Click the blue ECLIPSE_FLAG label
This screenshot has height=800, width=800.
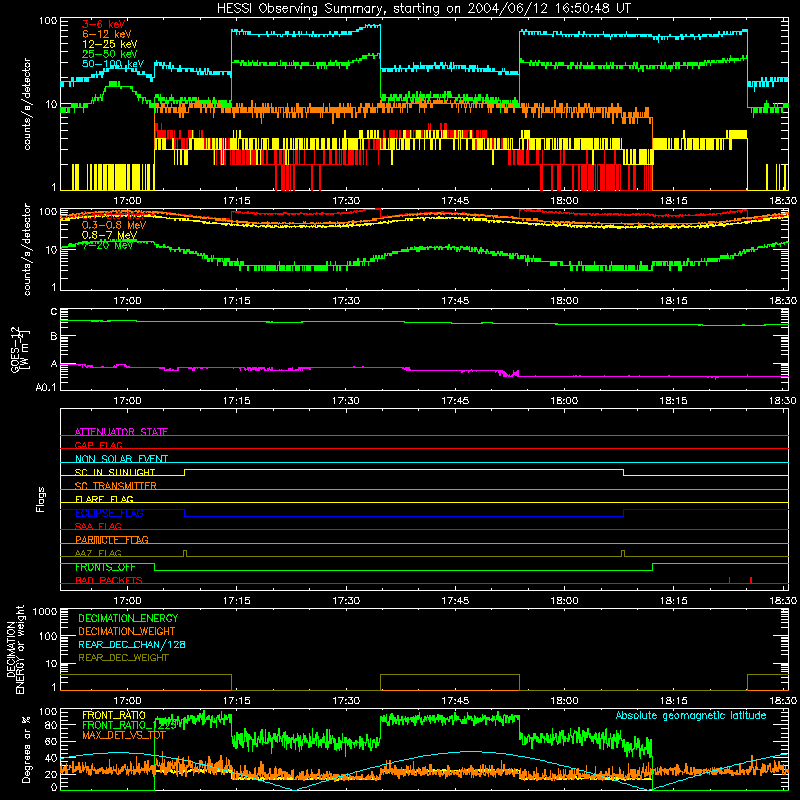pos(109,513)
